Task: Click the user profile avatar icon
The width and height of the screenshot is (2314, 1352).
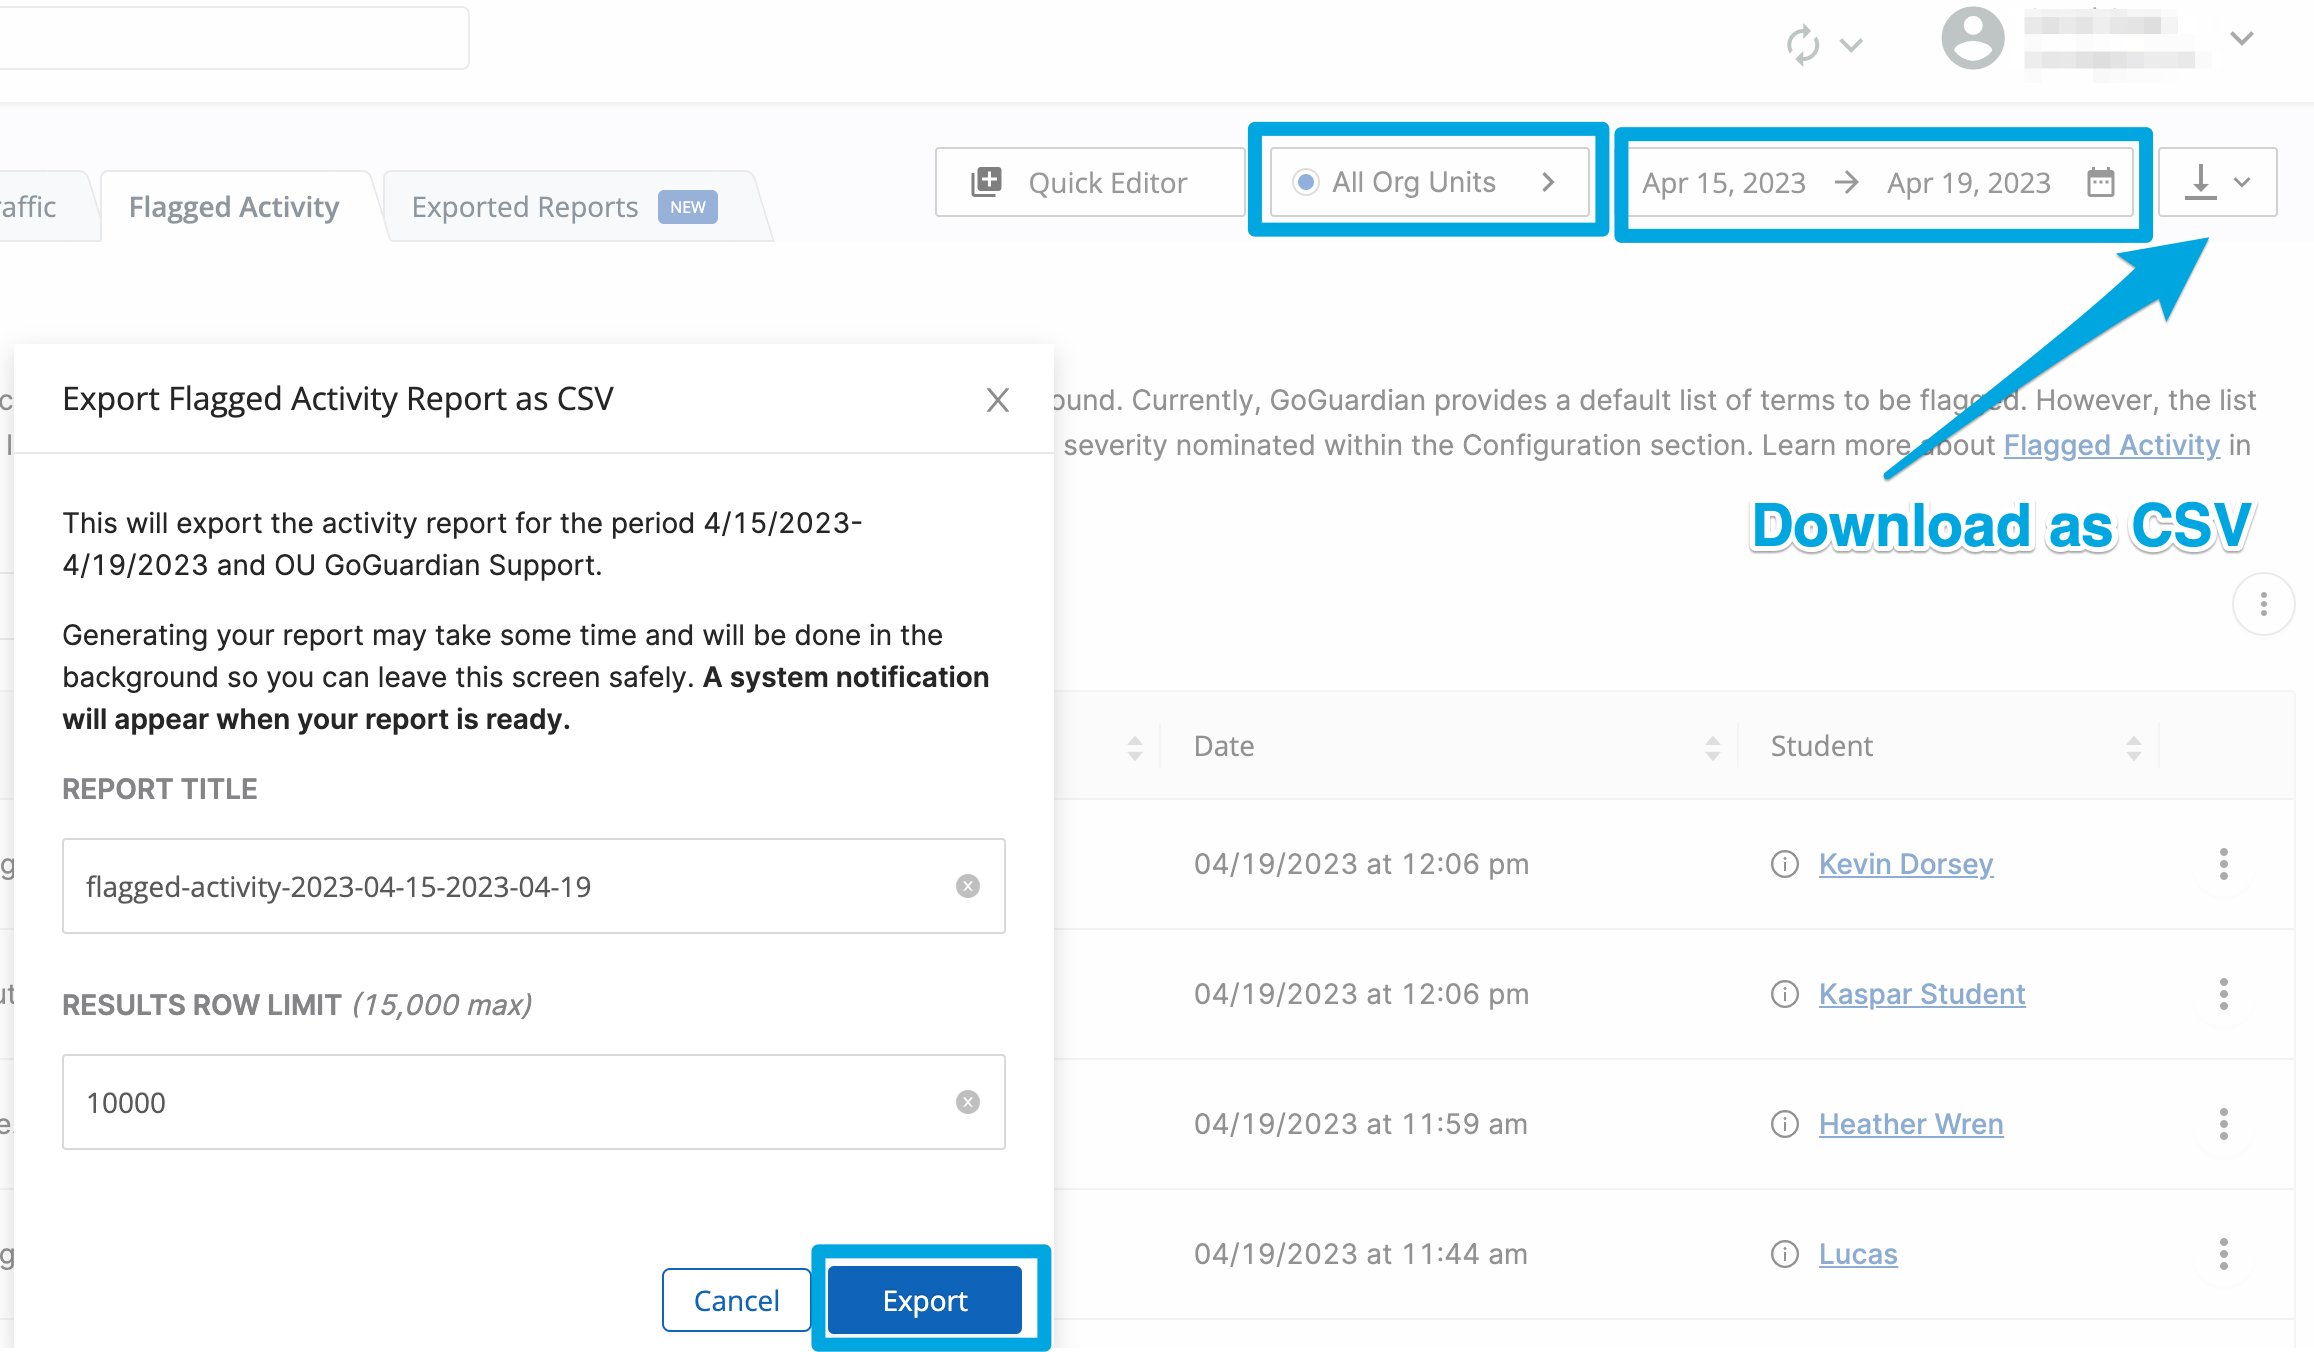Action: [1972, 38]
